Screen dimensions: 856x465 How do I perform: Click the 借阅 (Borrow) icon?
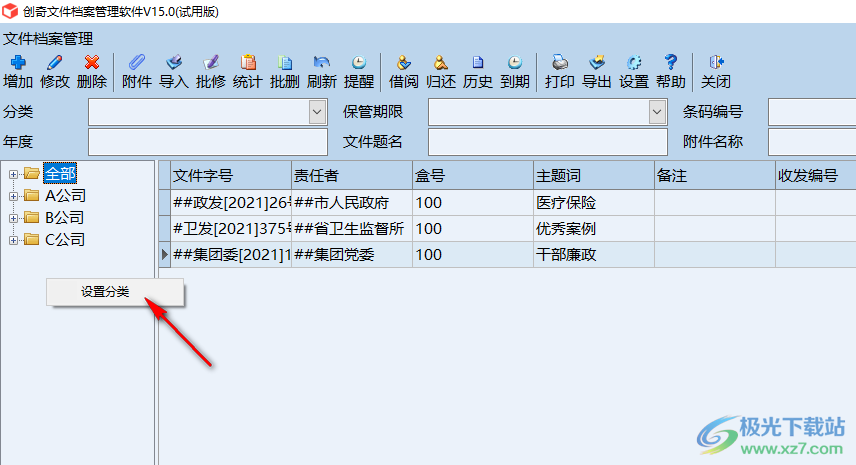403,63
